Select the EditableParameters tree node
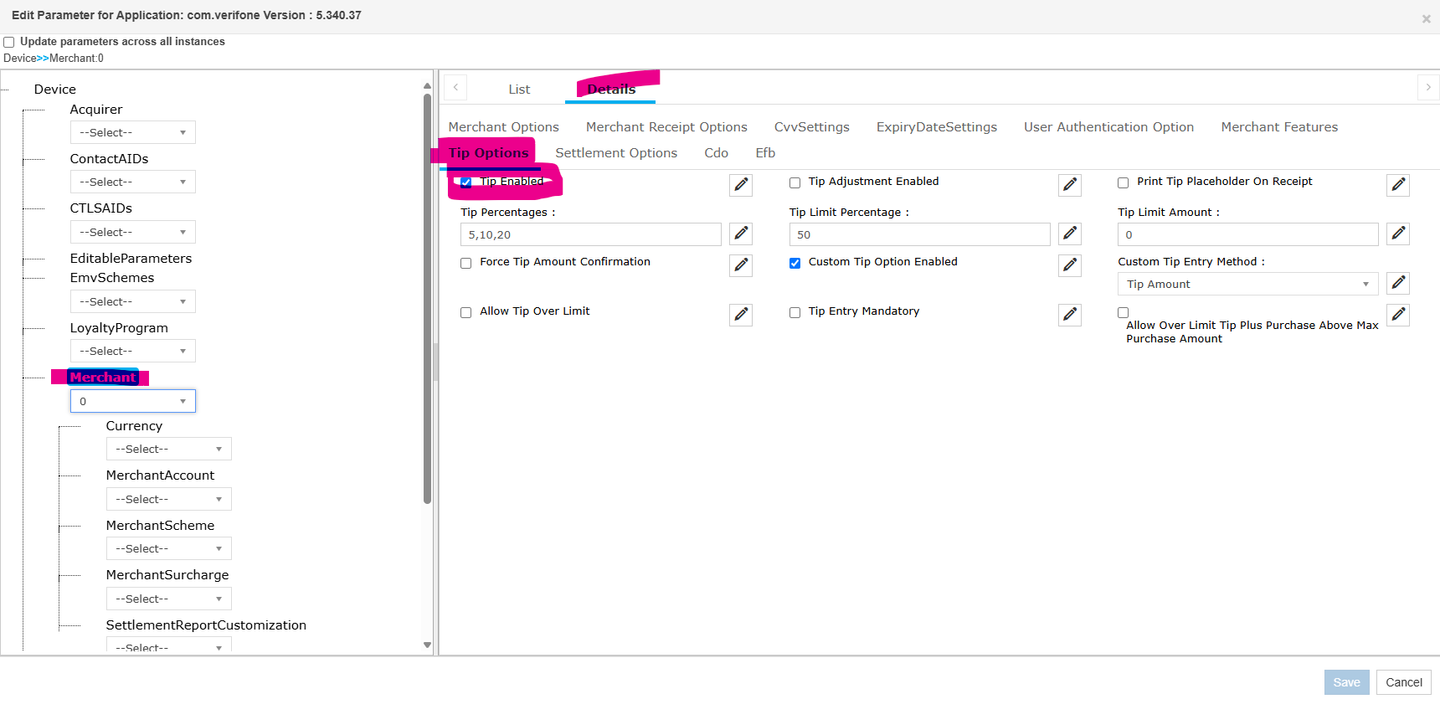This screenshot has height=704, width=1440. click(x=131, y=258)
